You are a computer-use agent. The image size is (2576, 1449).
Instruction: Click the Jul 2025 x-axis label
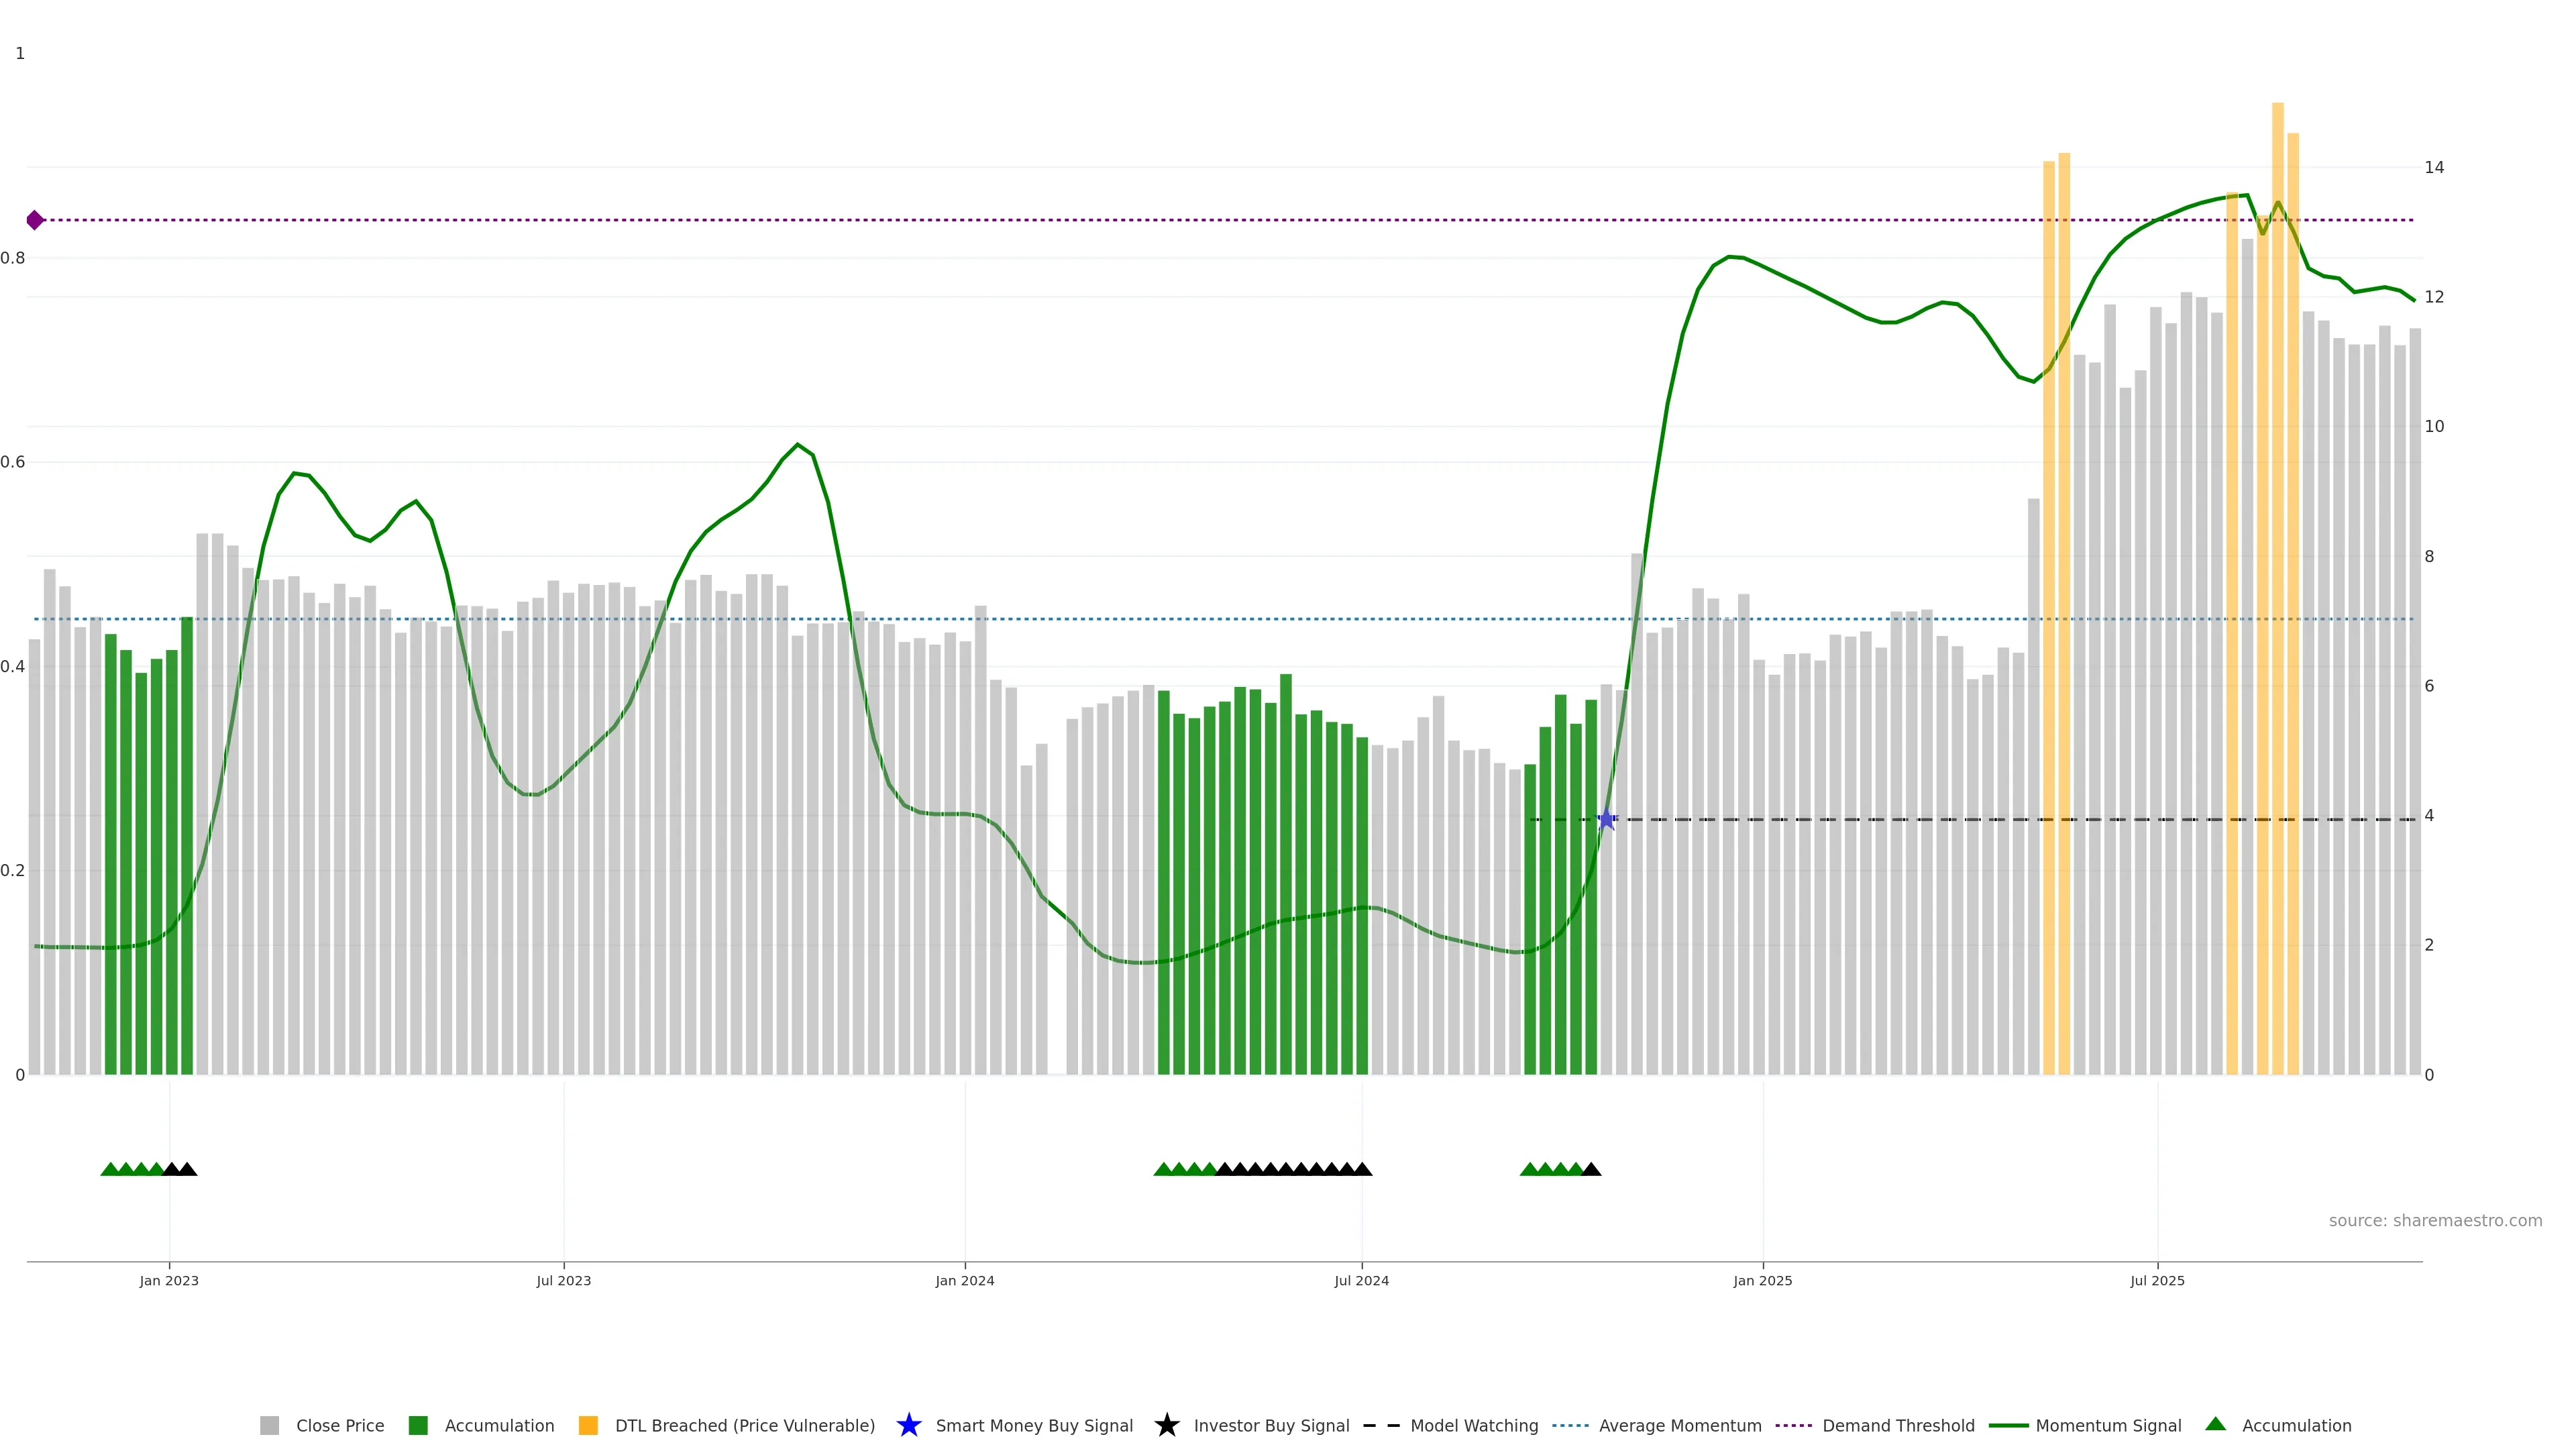tap(2157, 1280)
